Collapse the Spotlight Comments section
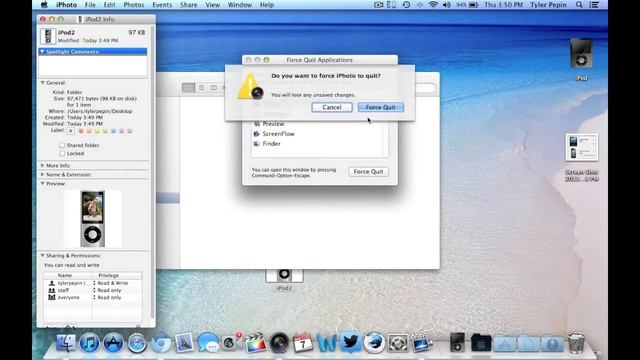Viewport: 640px width, 360px height. (42, 52)
